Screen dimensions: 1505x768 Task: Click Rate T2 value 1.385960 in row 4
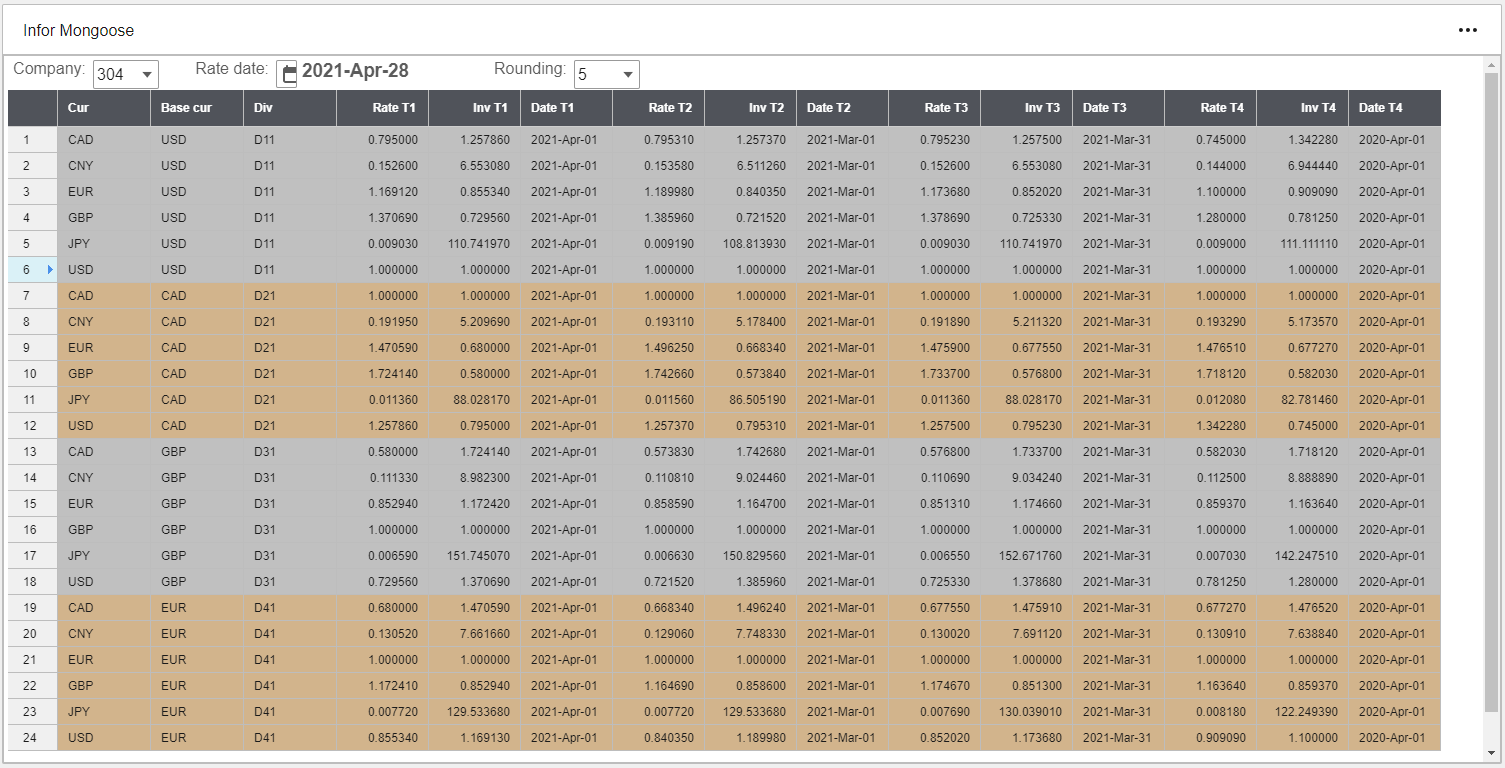659,217
